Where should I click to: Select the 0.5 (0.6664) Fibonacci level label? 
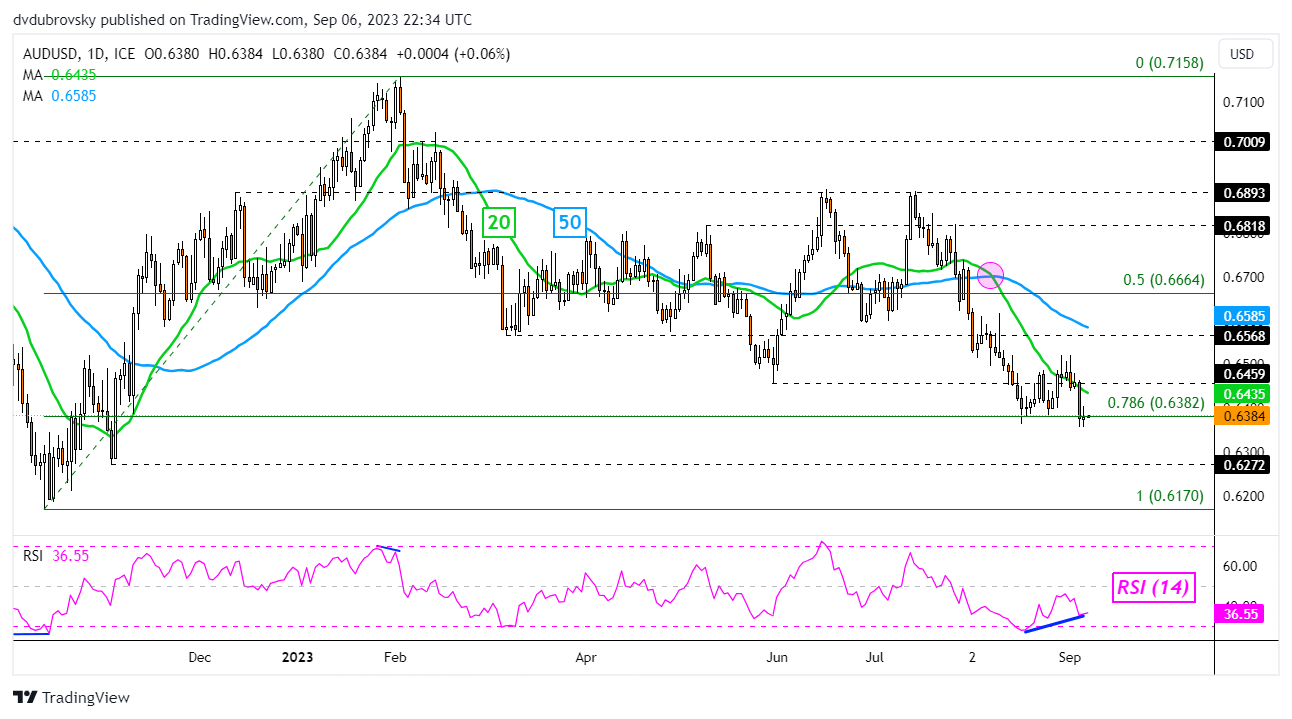pyautogui.click(x=1163, y=280)
